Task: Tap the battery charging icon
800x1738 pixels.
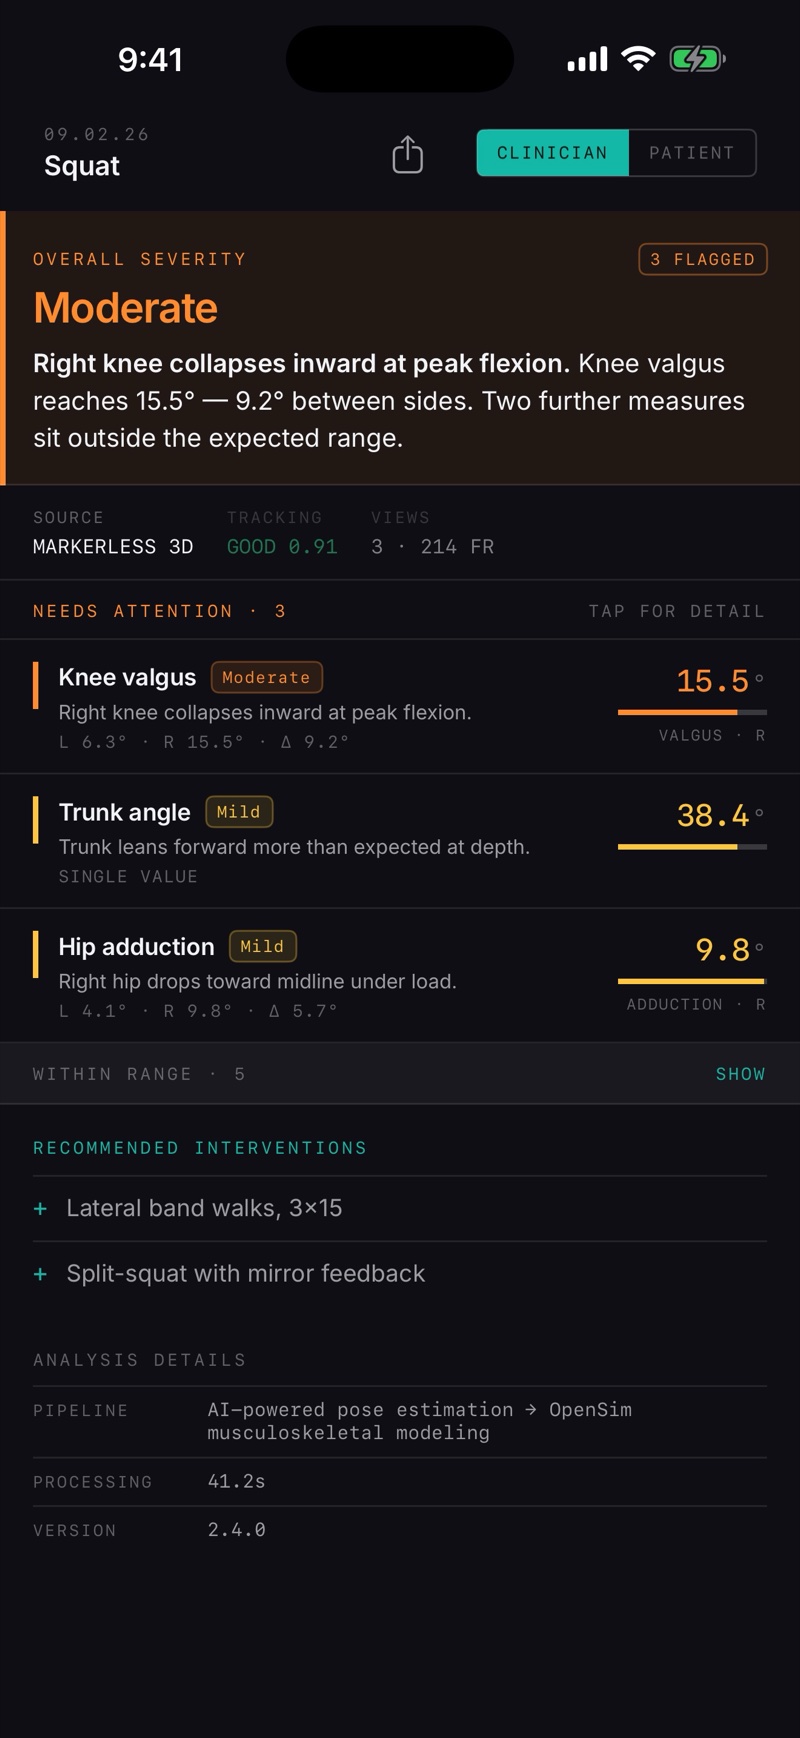Action: [697, 59]
